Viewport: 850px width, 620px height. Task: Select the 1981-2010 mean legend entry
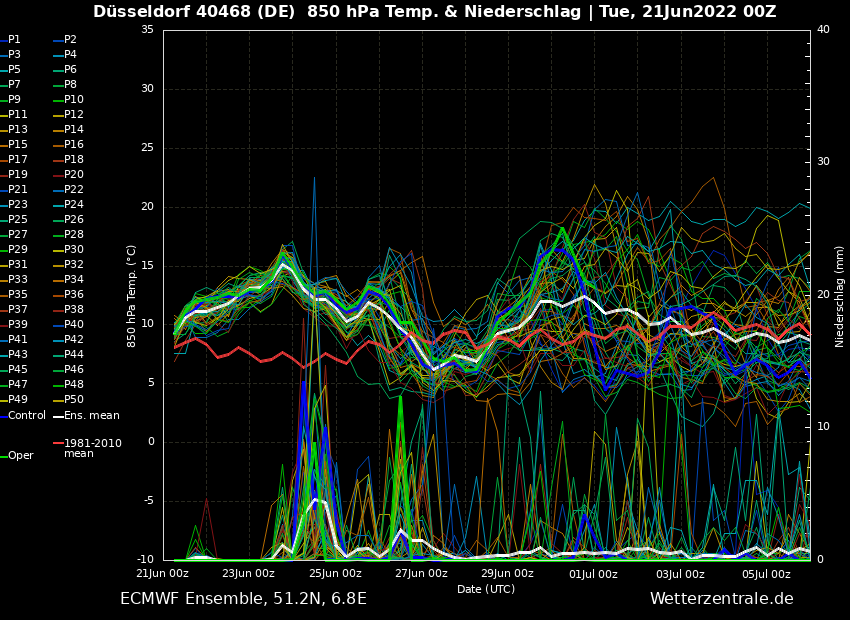(x=92, y=448)
